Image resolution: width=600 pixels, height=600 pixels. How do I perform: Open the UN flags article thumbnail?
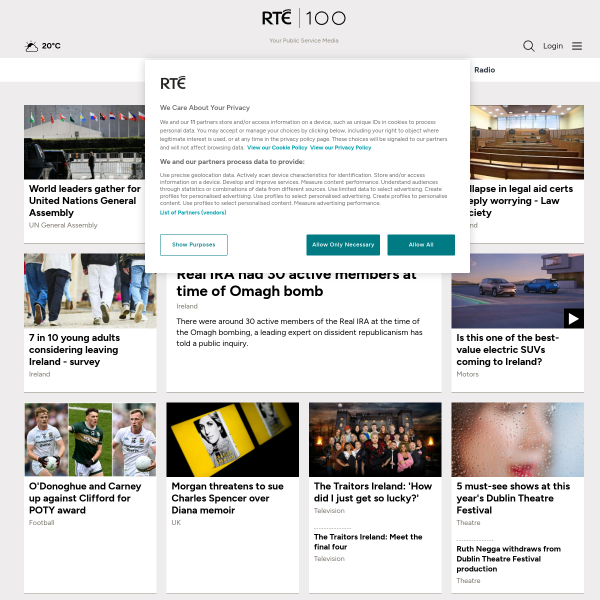click(84, 142)
